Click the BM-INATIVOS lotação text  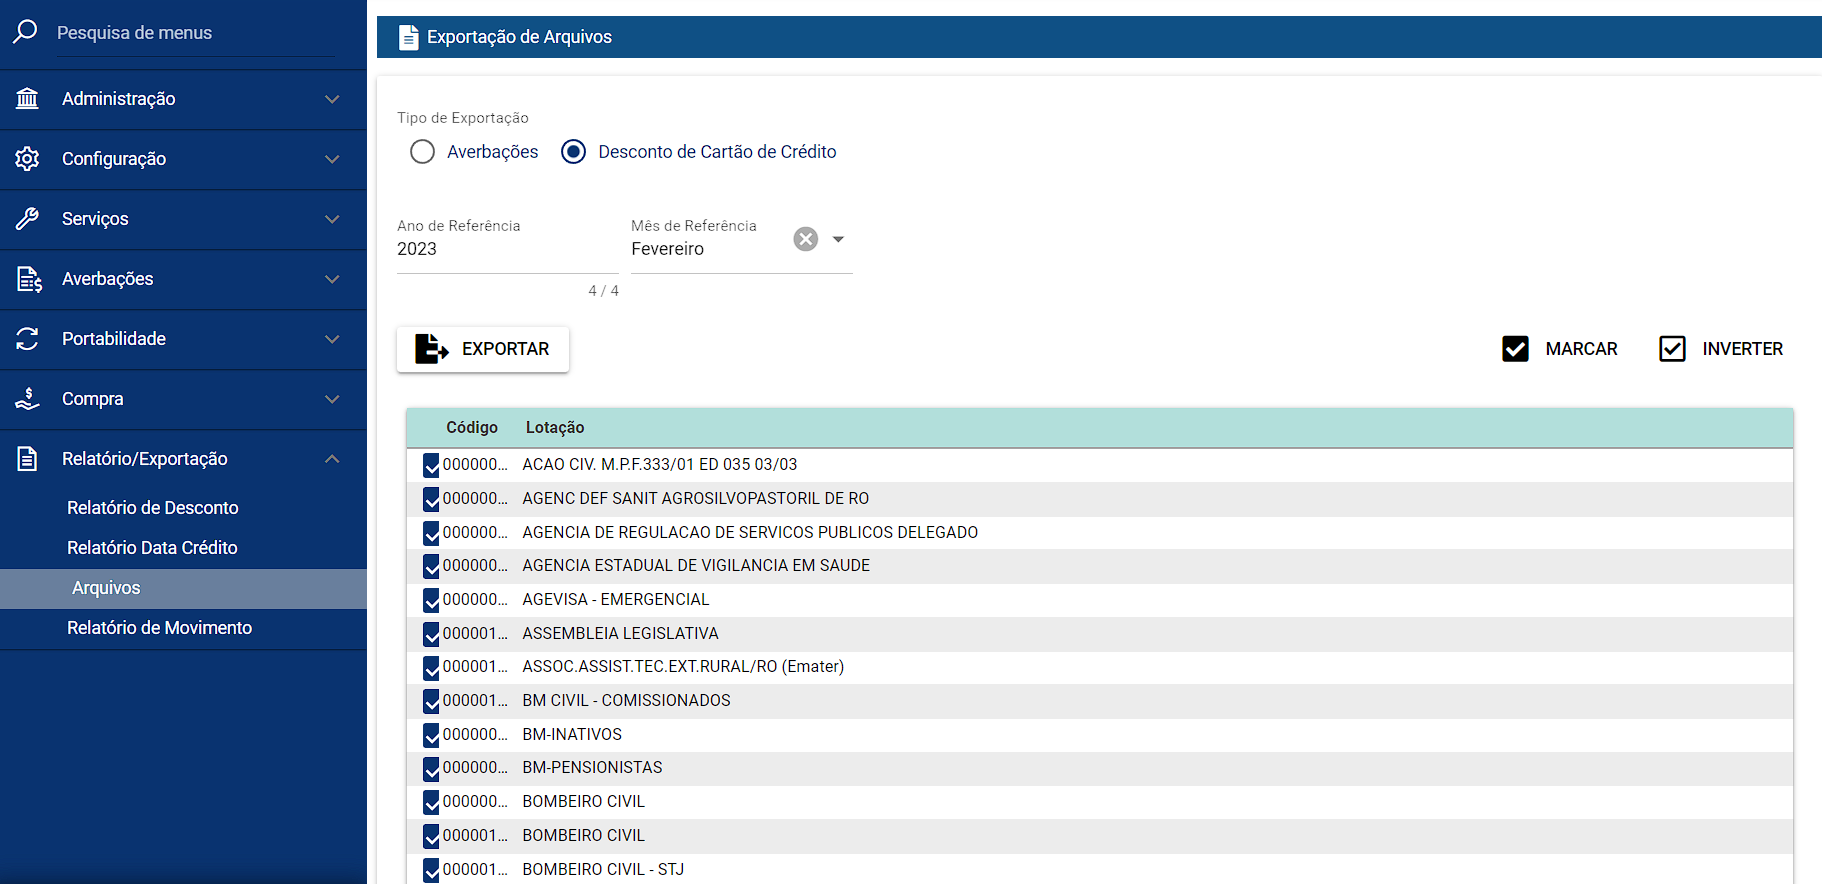(x=572, y=735)
